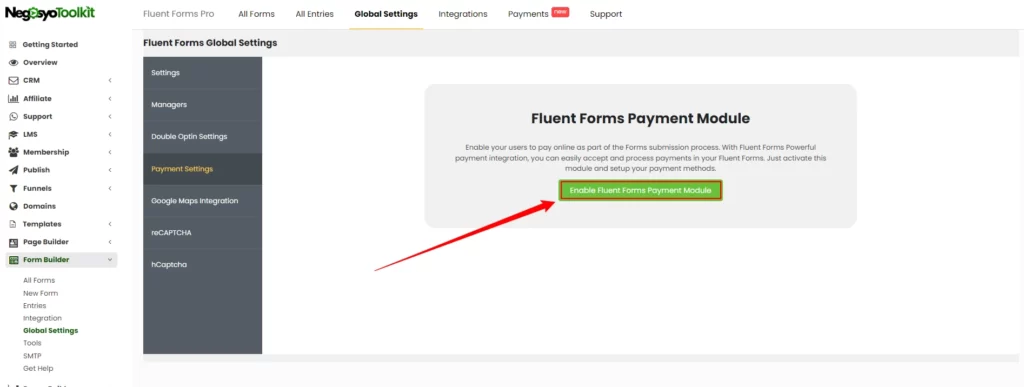
Task: Collapse the Form Builder section chevron
Action: click(x=110, y=260)
